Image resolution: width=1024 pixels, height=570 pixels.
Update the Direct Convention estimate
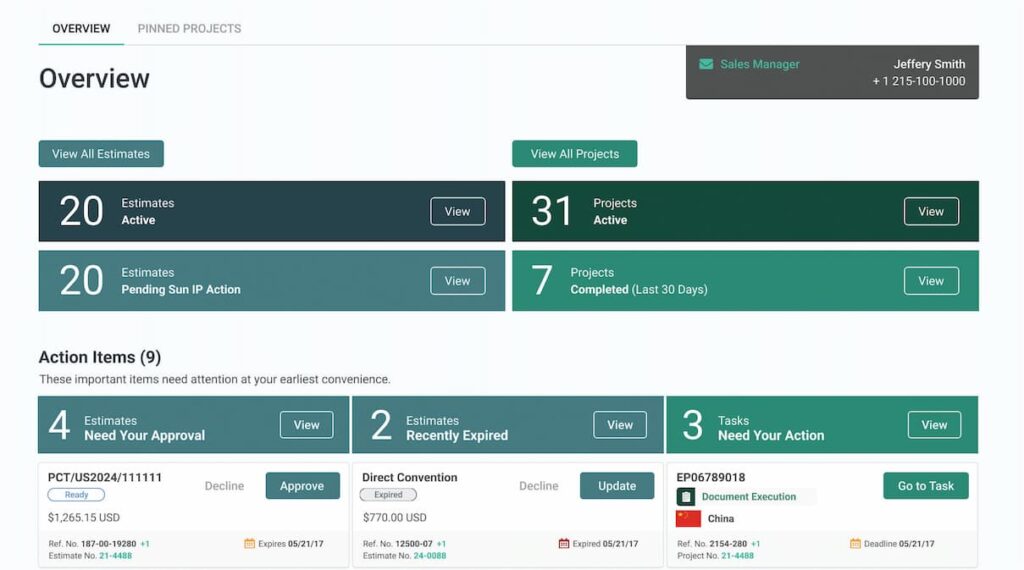click(617, 486)
